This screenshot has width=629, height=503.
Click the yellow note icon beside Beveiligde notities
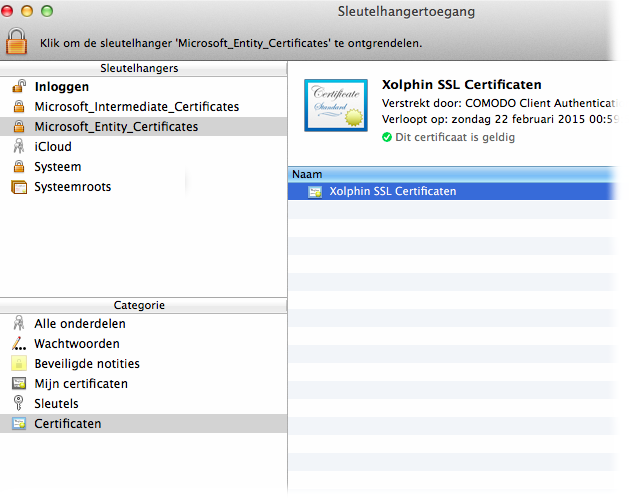click(19, 363)
